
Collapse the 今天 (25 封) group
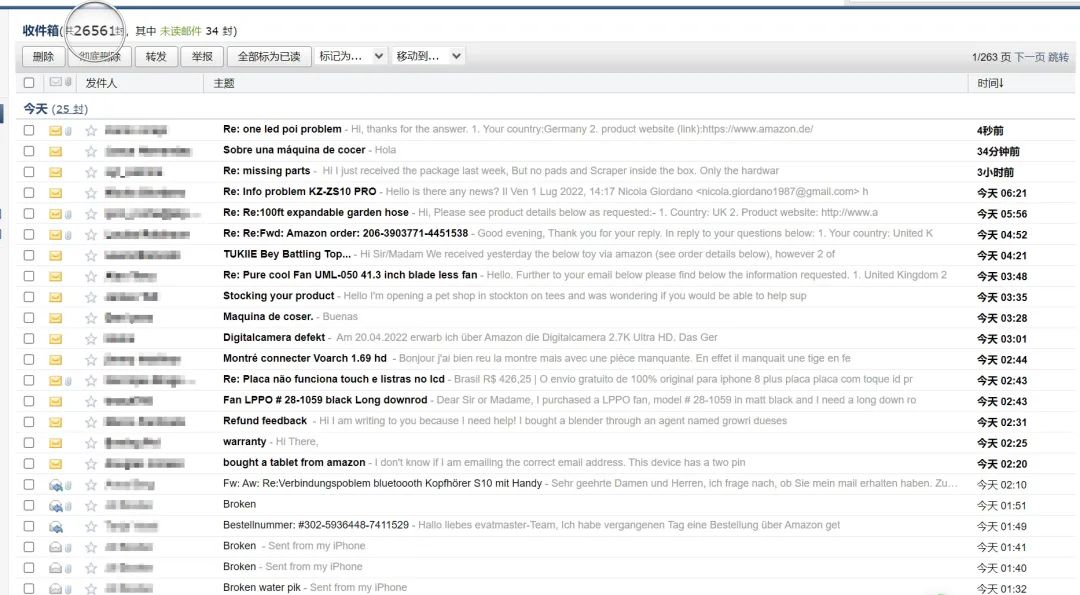pyautogui.click(x=55, y=109)
